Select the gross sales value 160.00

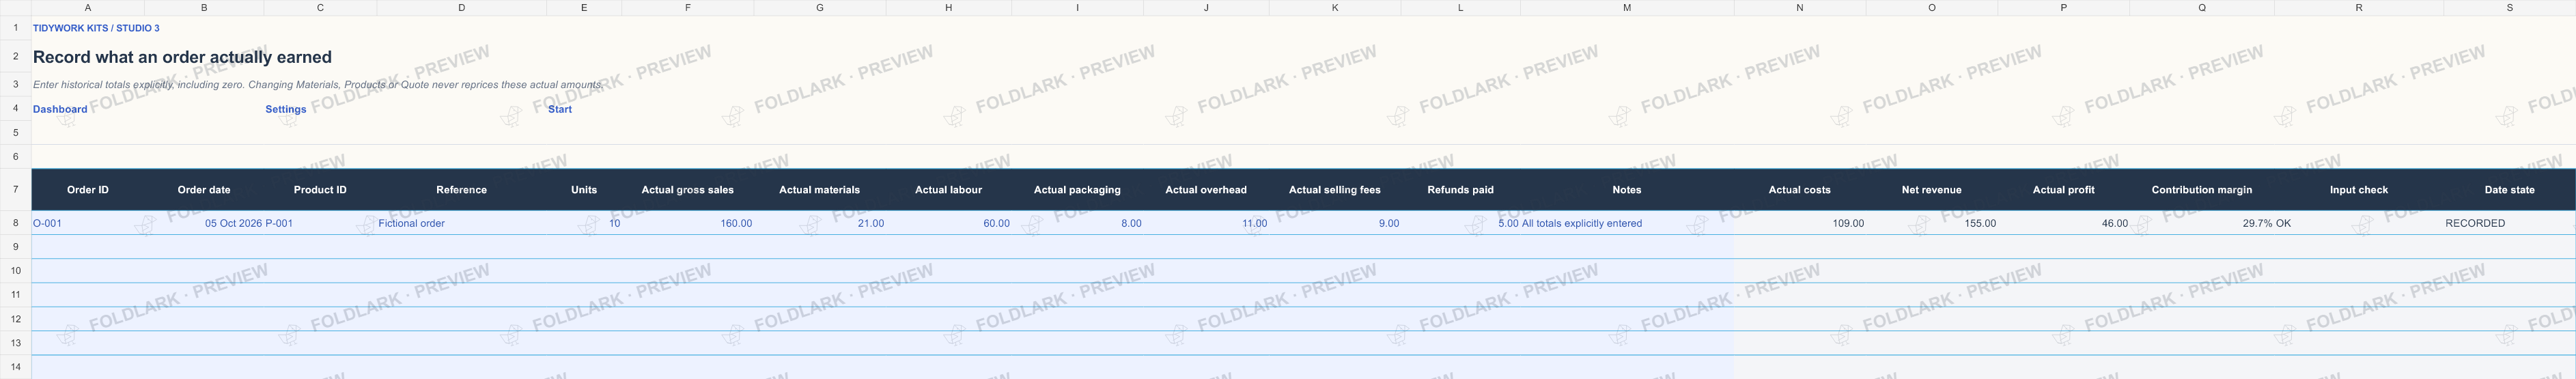coord(688,223)
